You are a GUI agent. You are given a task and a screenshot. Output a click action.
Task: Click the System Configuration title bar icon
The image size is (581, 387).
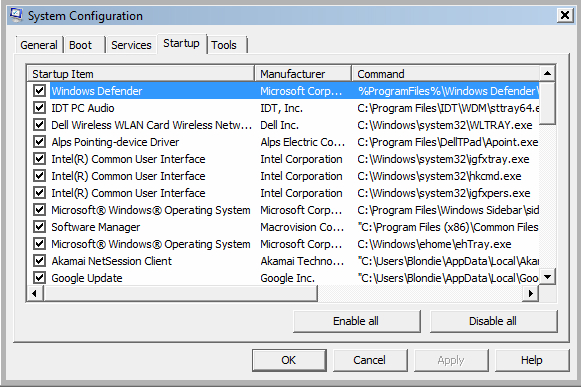coord(16,15)
